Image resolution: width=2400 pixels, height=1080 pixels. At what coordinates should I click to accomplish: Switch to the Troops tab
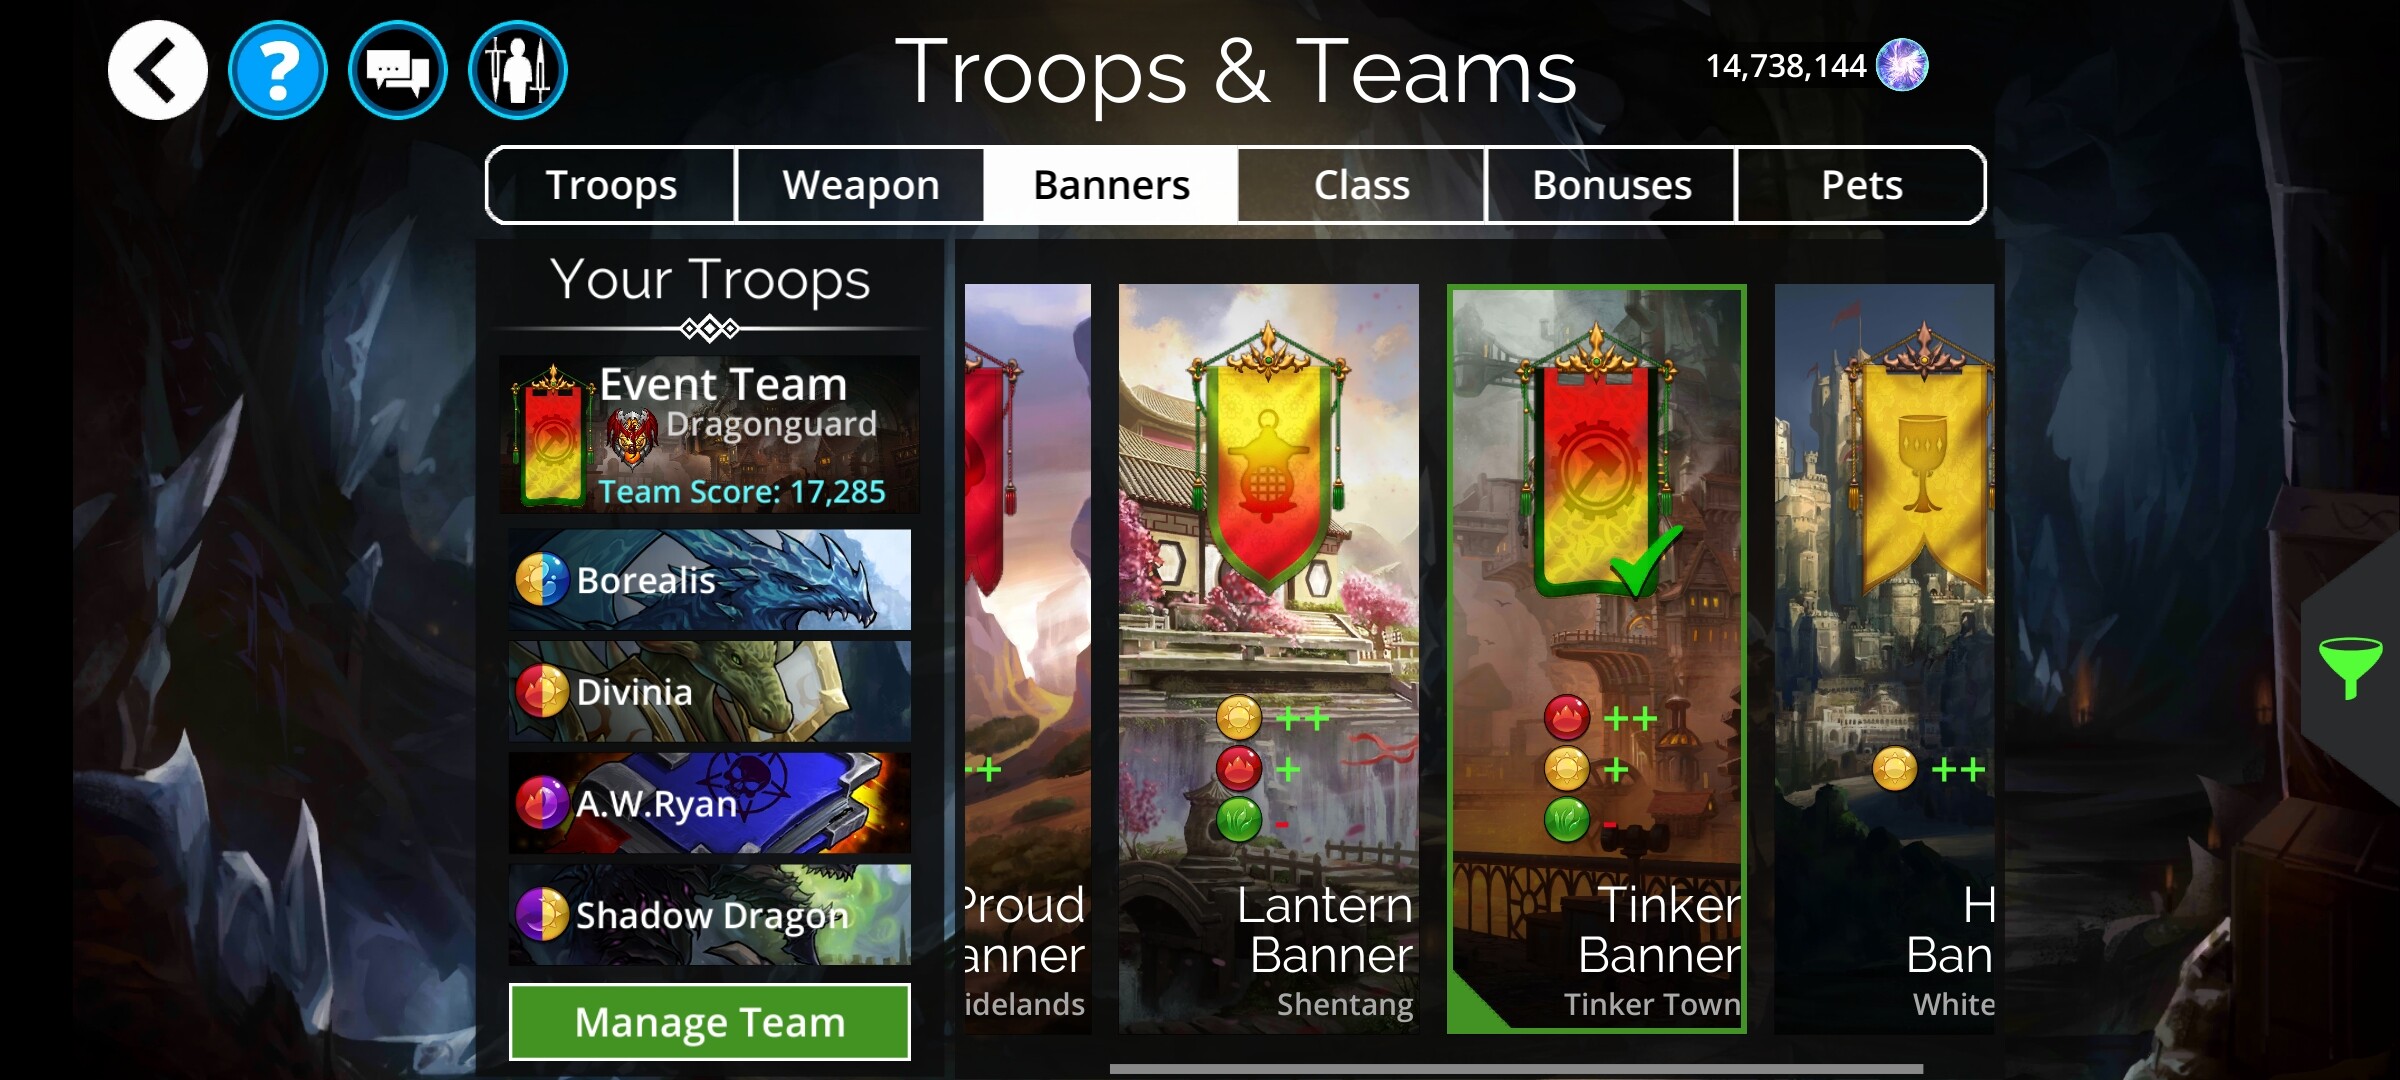pos(611,185)
